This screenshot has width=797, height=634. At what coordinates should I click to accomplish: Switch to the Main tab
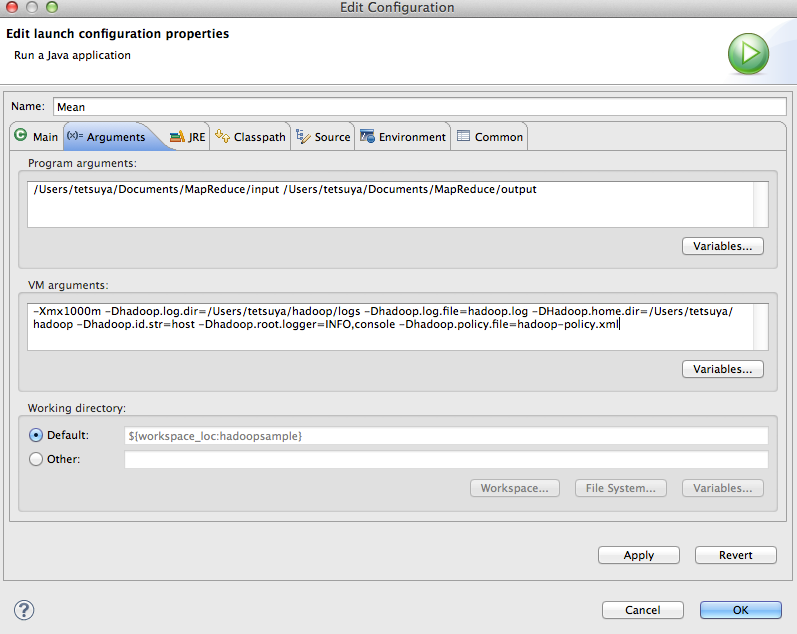point(37,137)
